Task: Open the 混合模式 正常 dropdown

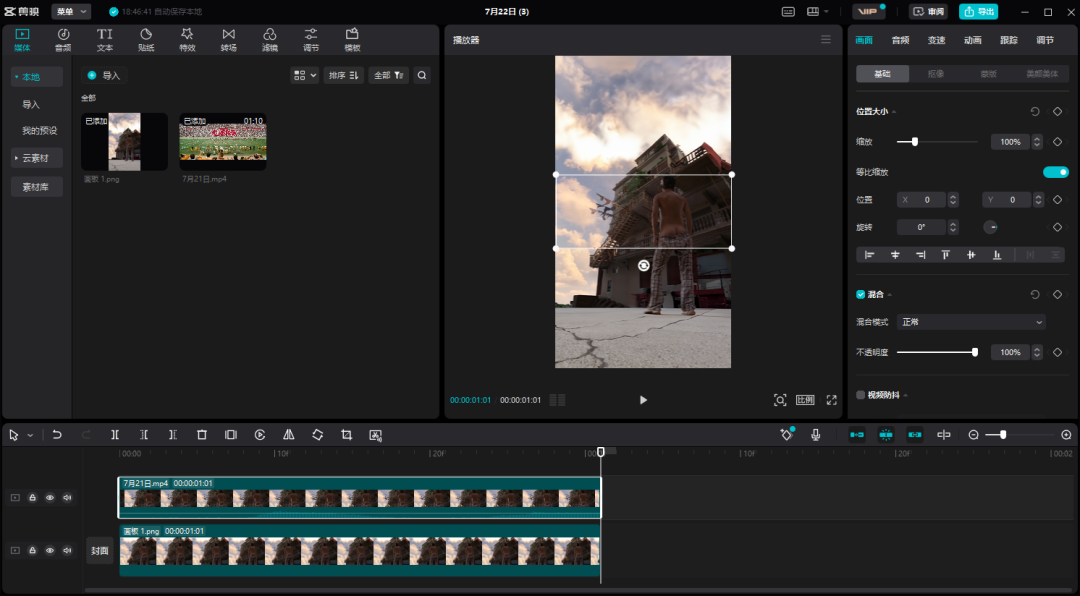Action: pos(971,322)
